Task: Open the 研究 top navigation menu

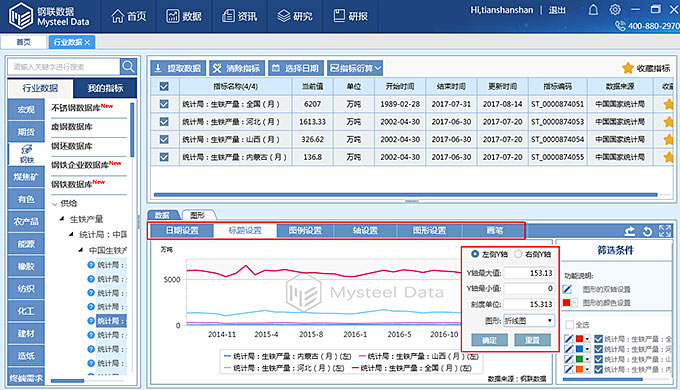Action: click(295, 16)
